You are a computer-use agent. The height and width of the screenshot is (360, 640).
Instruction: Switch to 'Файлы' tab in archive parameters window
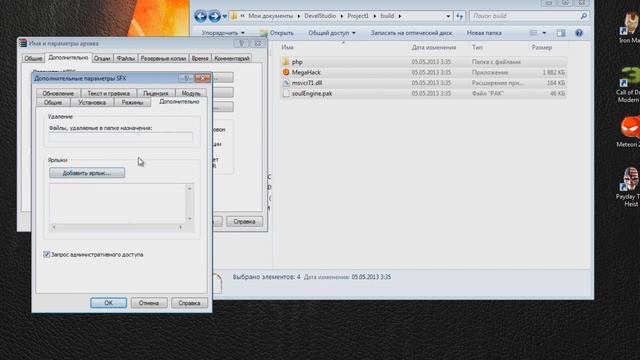[x=125, y=58]
